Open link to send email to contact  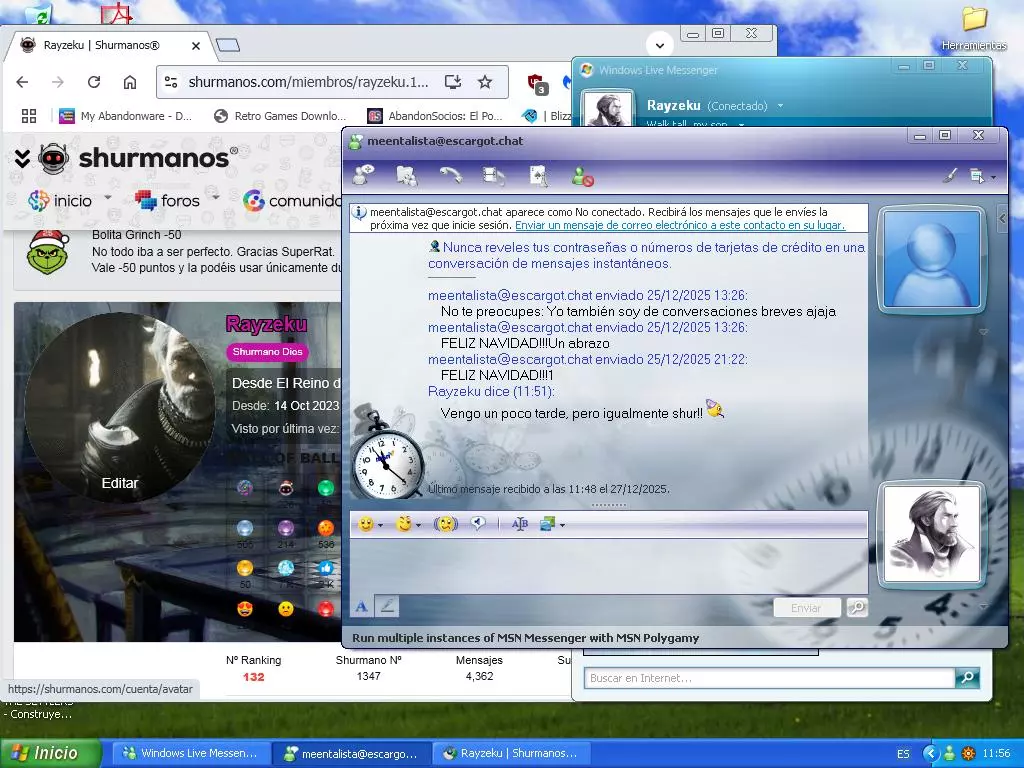pyautogui.click(x=680, y=225)
